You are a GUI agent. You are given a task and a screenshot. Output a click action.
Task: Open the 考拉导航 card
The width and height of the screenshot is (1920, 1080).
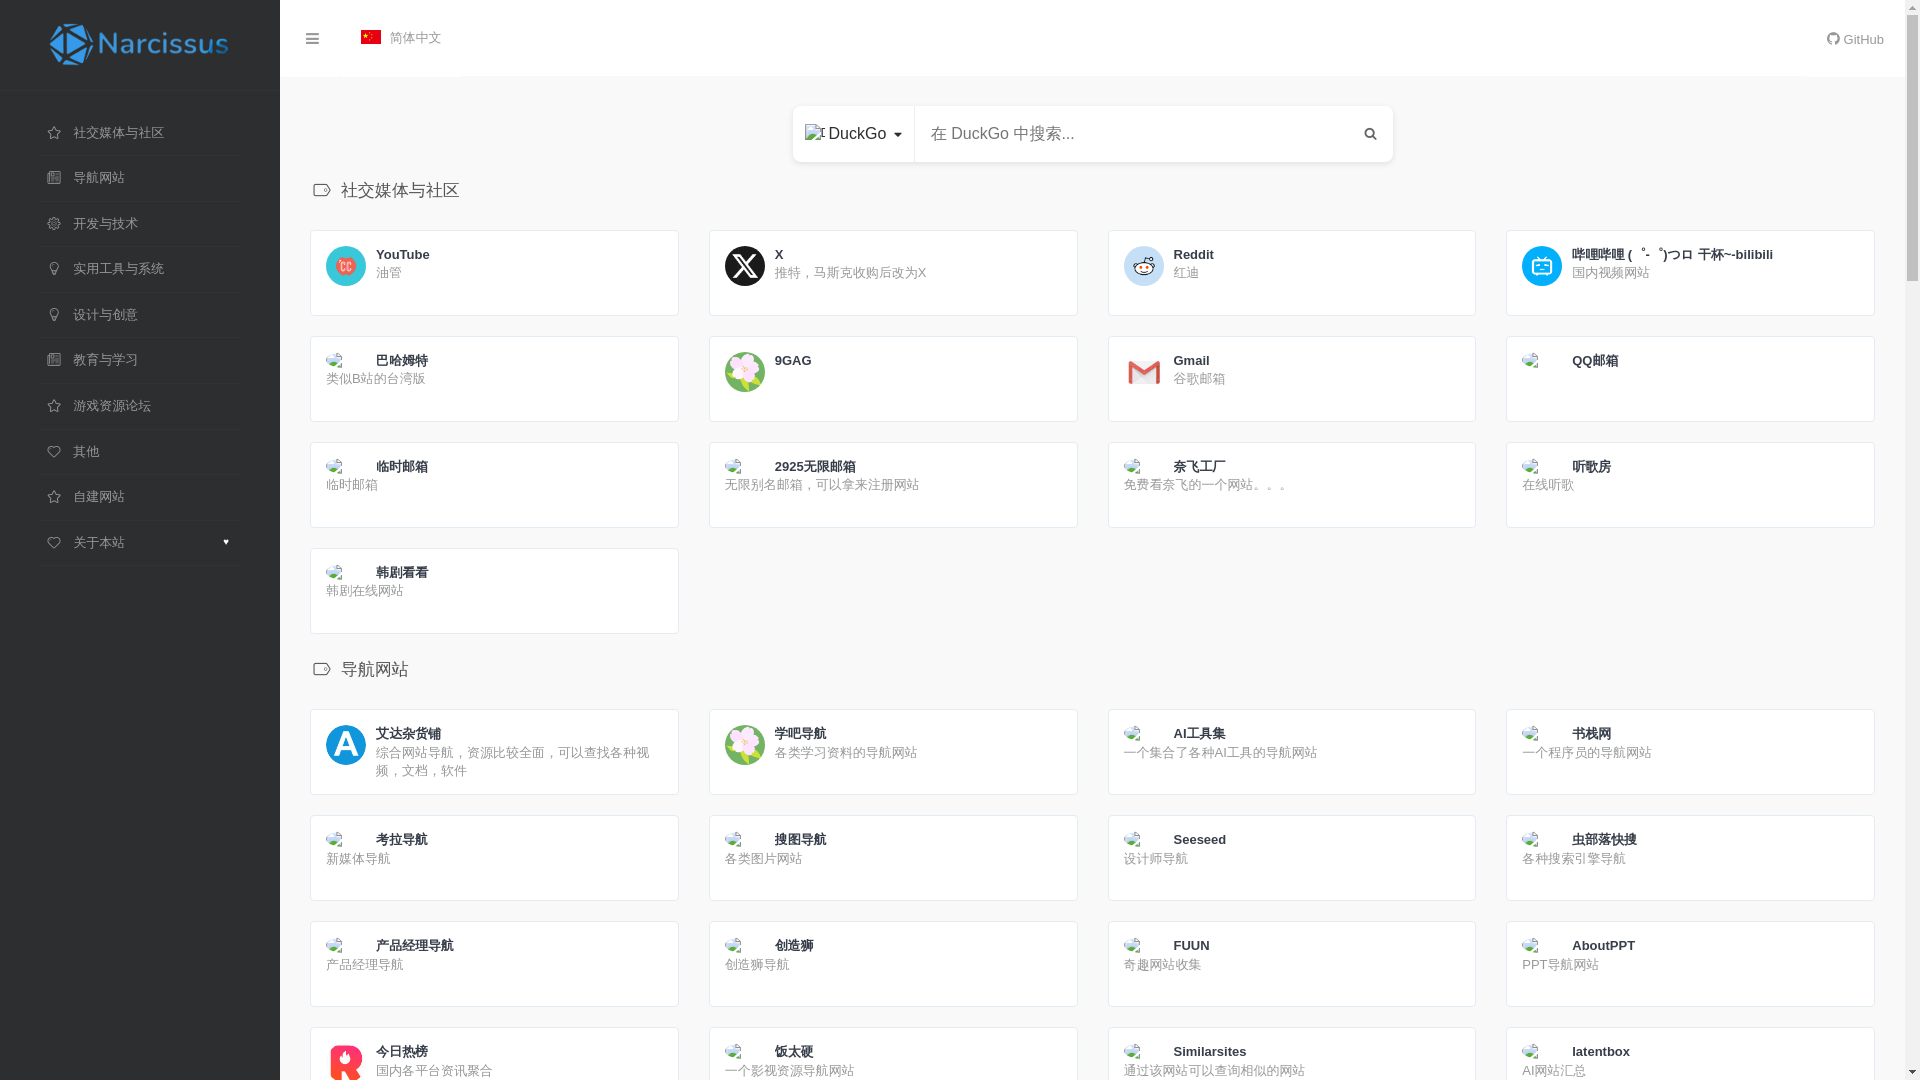(494, 858)
